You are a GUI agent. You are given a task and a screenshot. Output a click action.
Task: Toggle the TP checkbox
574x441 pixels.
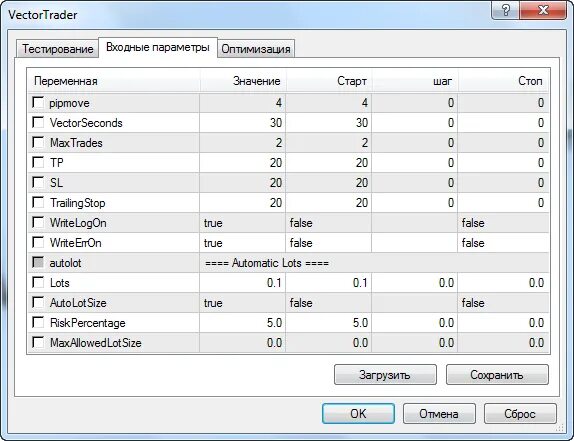[38, 162]
